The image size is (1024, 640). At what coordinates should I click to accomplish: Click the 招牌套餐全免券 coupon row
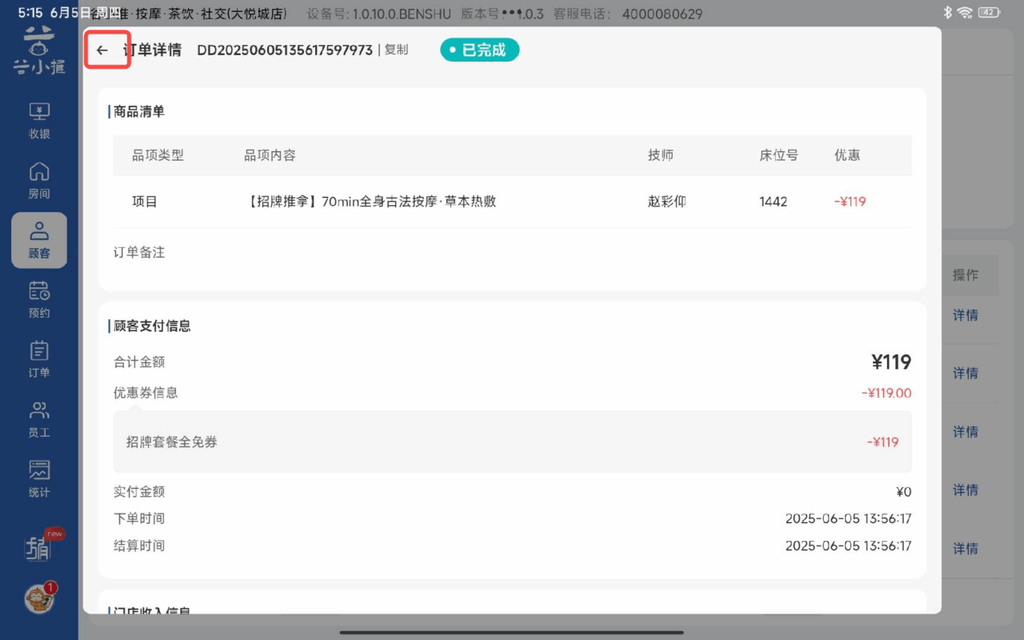[x=512, y=442]
